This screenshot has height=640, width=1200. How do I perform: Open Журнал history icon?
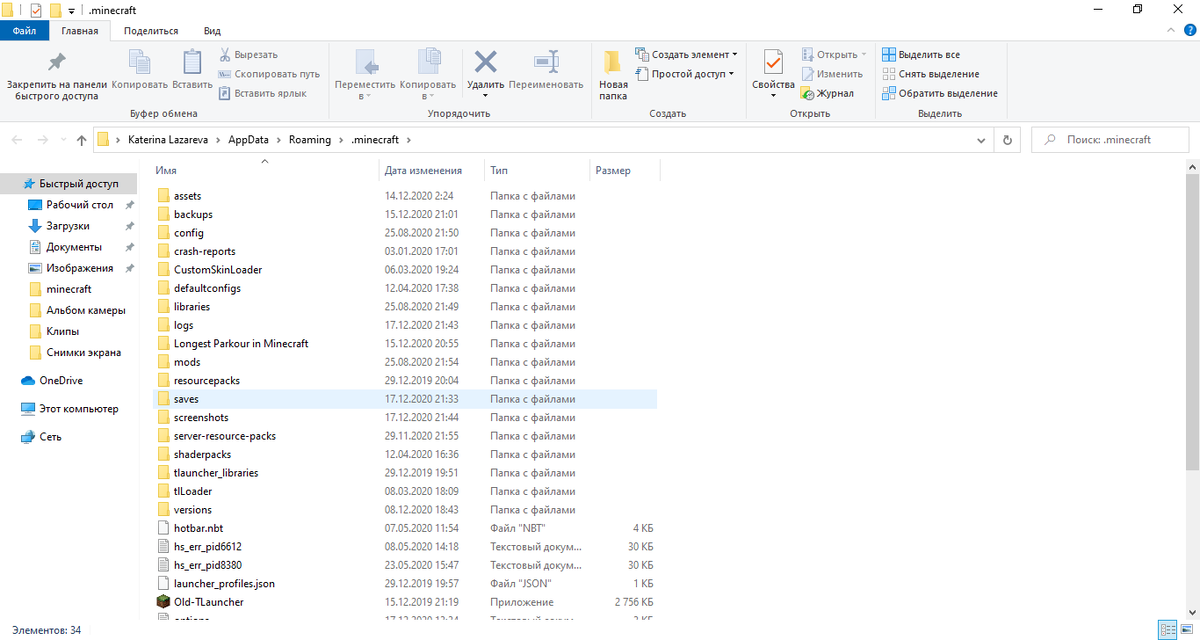[808, 93]
